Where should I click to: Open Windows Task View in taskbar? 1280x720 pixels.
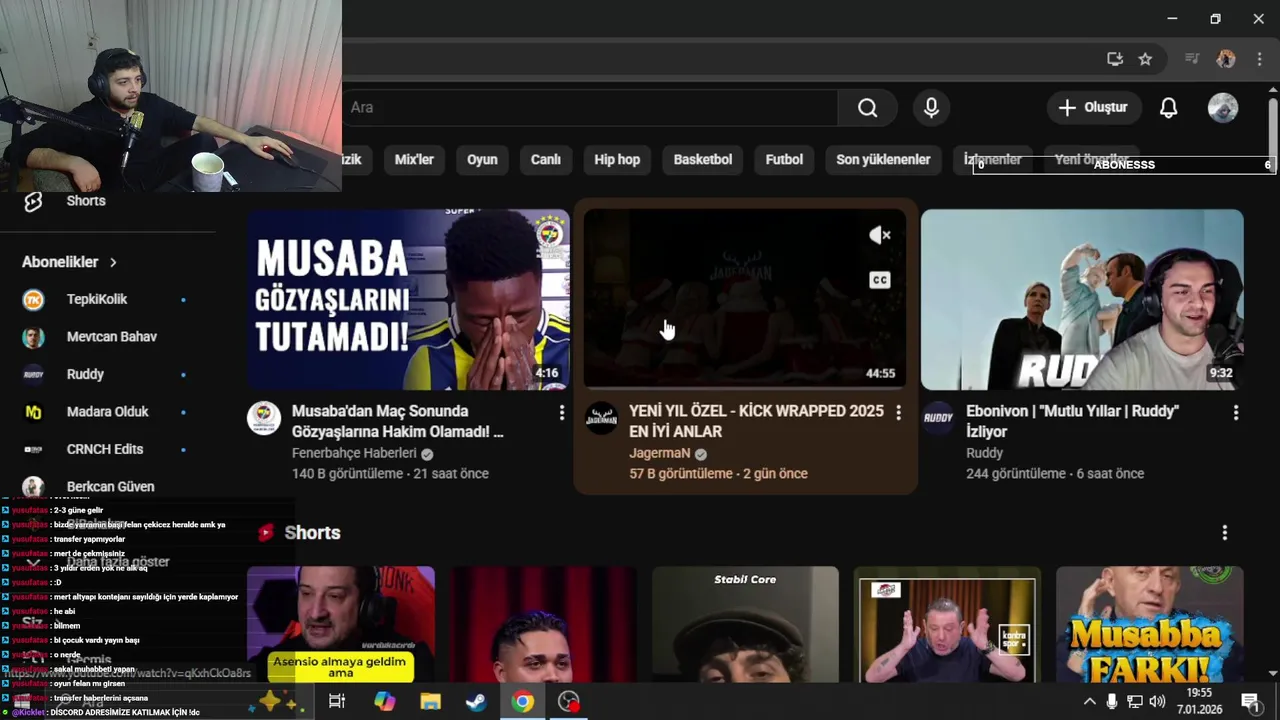tap(337, 702)
